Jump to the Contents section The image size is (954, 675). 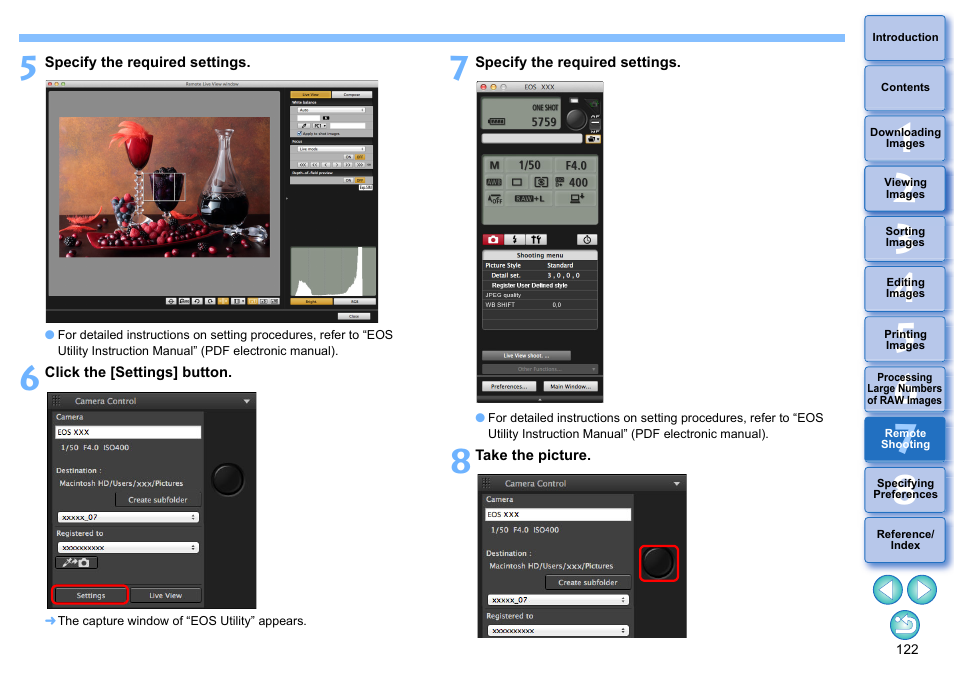[x=904, y=88]
